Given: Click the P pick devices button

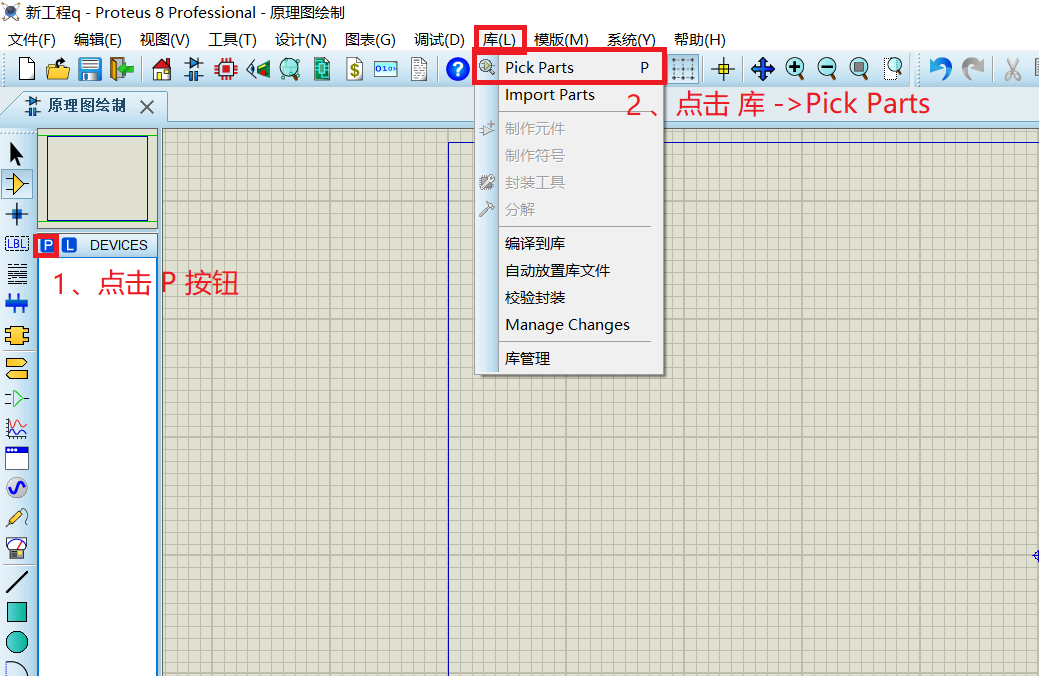Looking at the screenshot, I should tap(47, 245).
